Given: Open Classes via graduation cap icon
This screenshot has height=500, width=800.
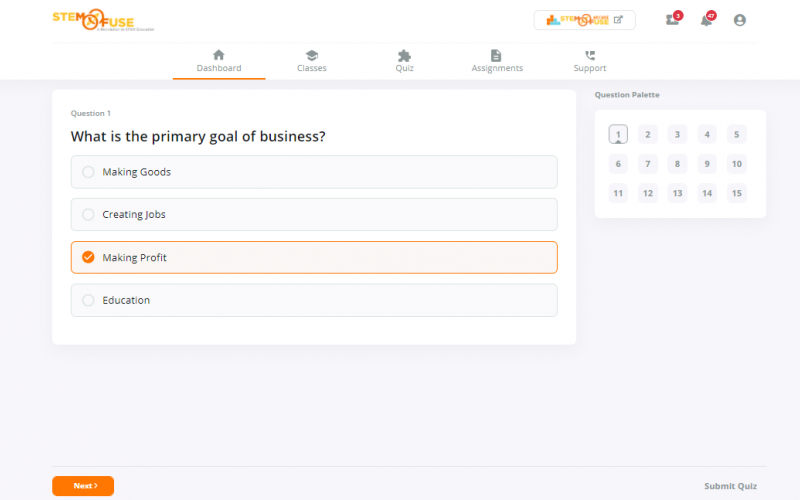Looking at the screenshot, I should [311, 55].
